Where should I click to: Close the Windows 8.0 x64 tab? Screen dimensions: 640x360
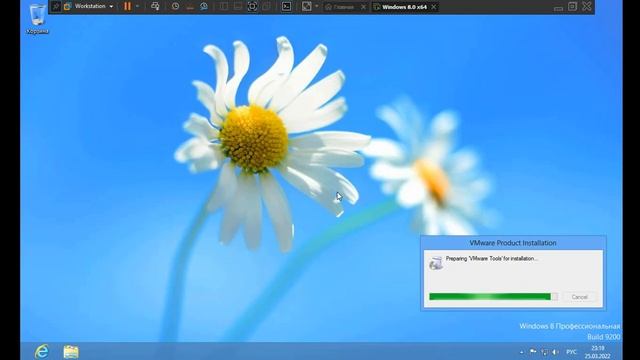click(433, 7)
